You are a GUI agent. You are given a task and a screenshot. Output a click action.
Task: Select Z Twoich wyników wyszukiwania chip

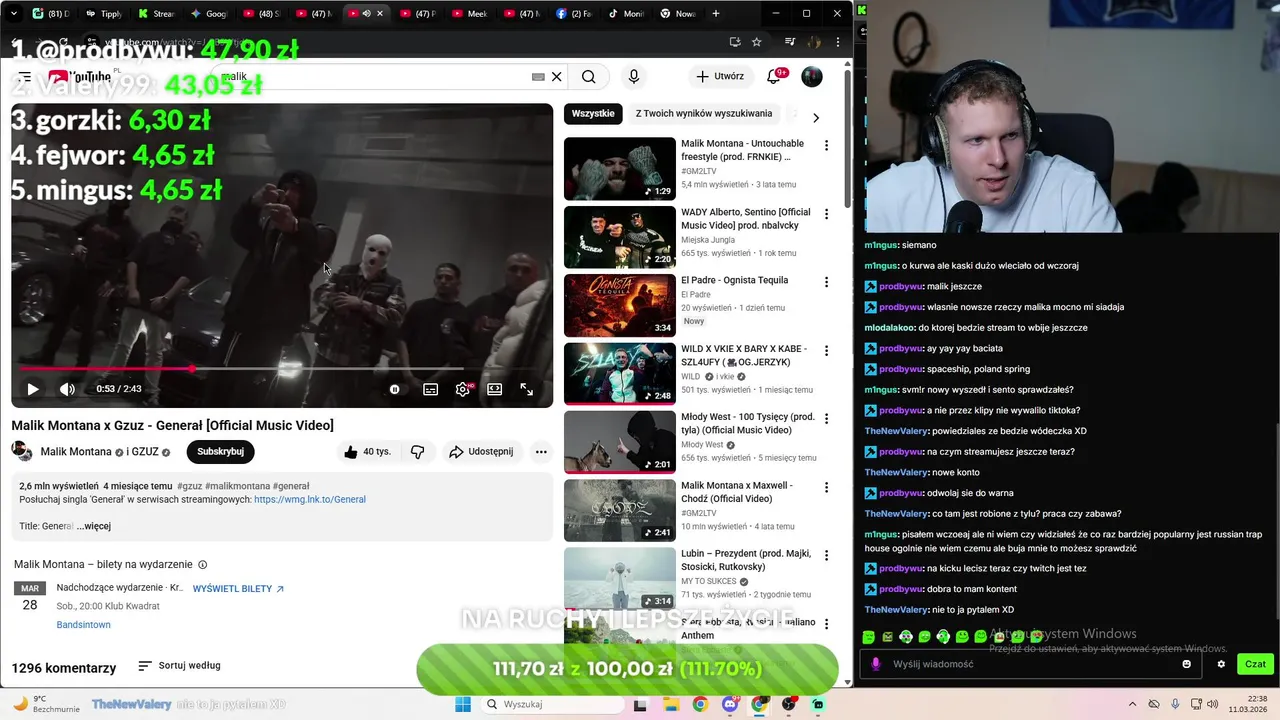[704, 114]
